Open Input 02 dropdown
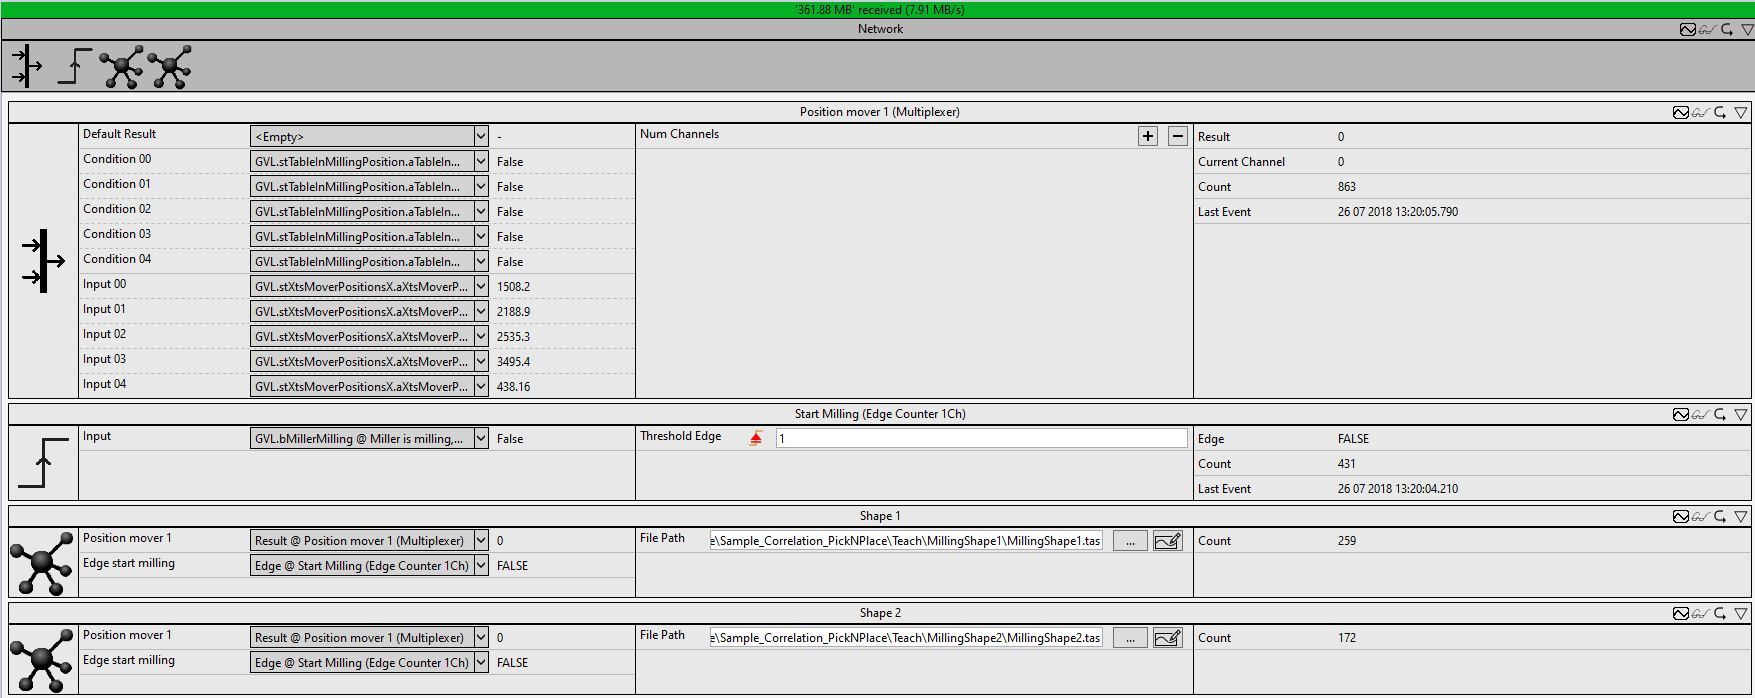The width and height of the screenshot is (1755, 698). pos(369,336)
